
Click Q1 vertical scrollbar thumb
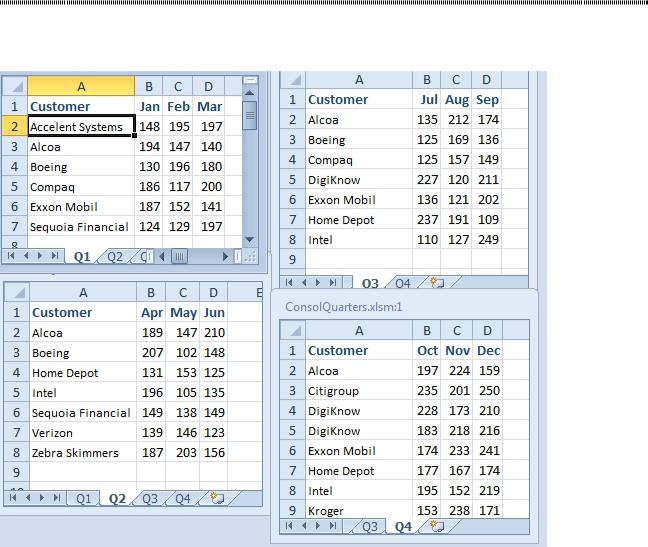click(250, 115)
